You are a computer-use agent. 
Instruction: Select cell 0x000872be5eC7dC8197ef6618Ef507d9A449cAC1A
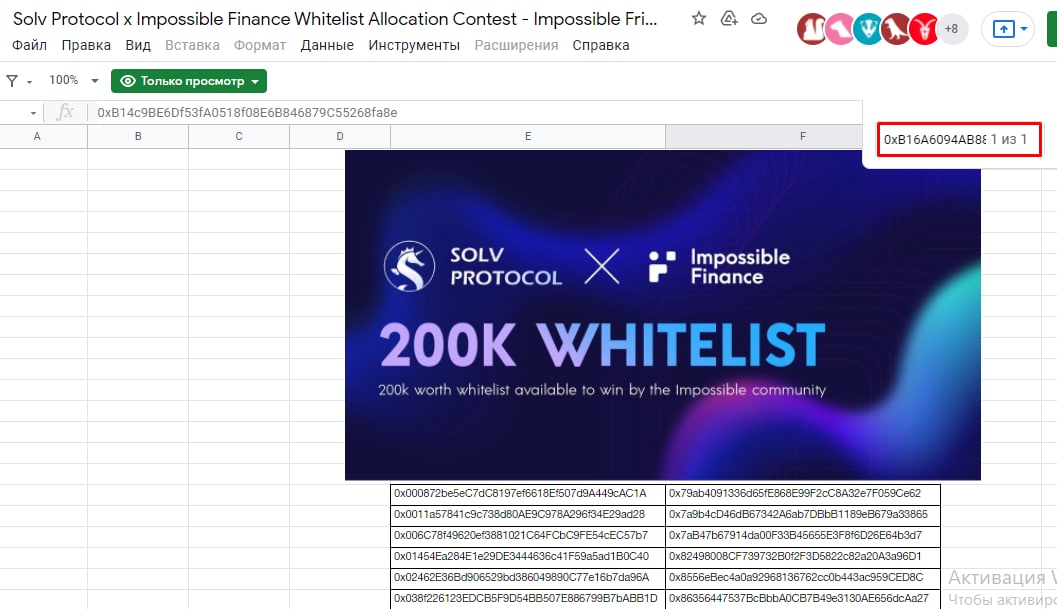(528, 494)
